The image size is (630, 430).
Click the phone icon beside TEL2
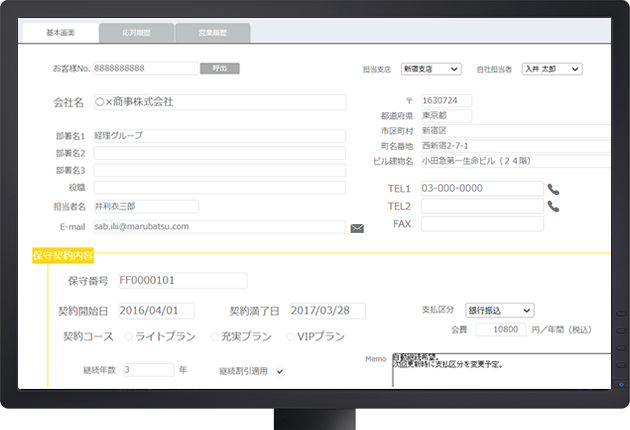point(553,206)
